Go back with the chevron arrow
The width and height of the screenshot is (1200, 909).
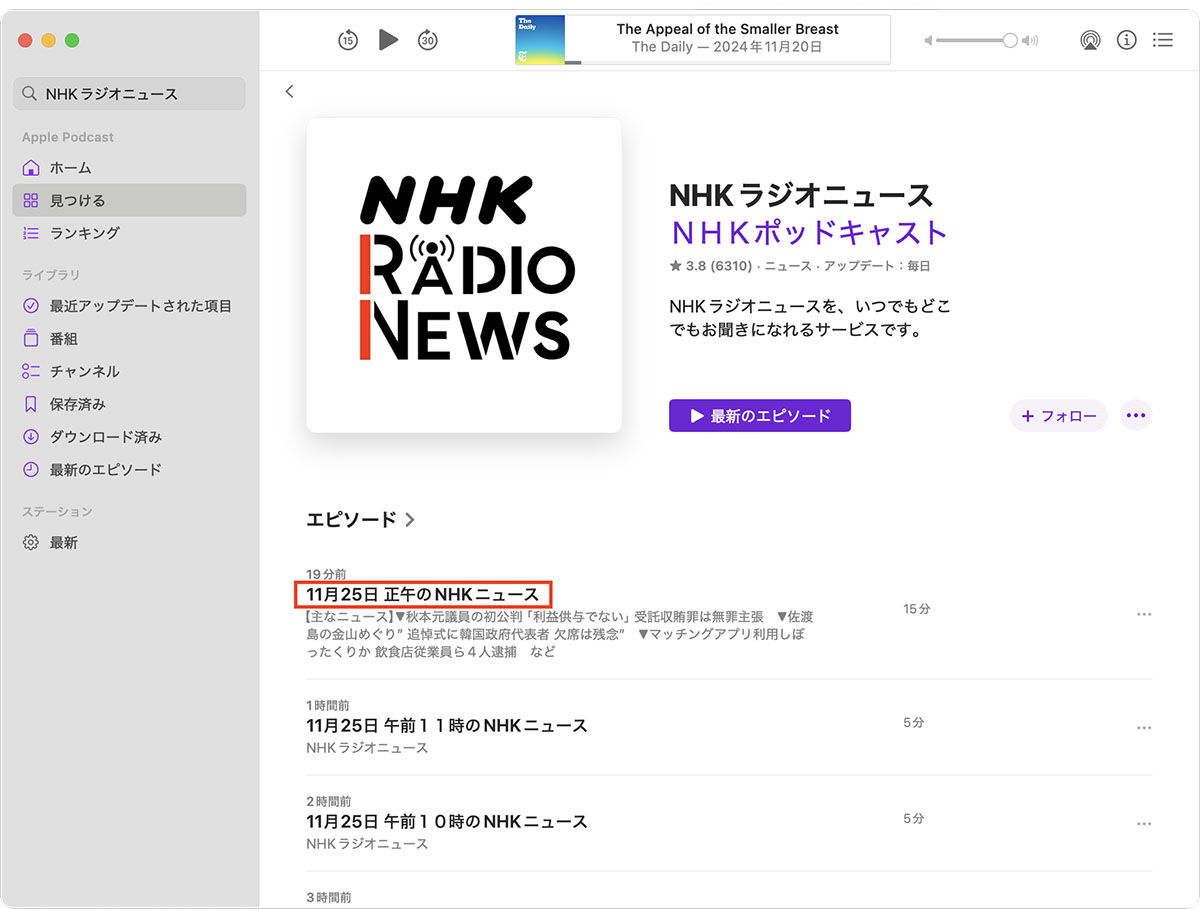click(289, 91)
